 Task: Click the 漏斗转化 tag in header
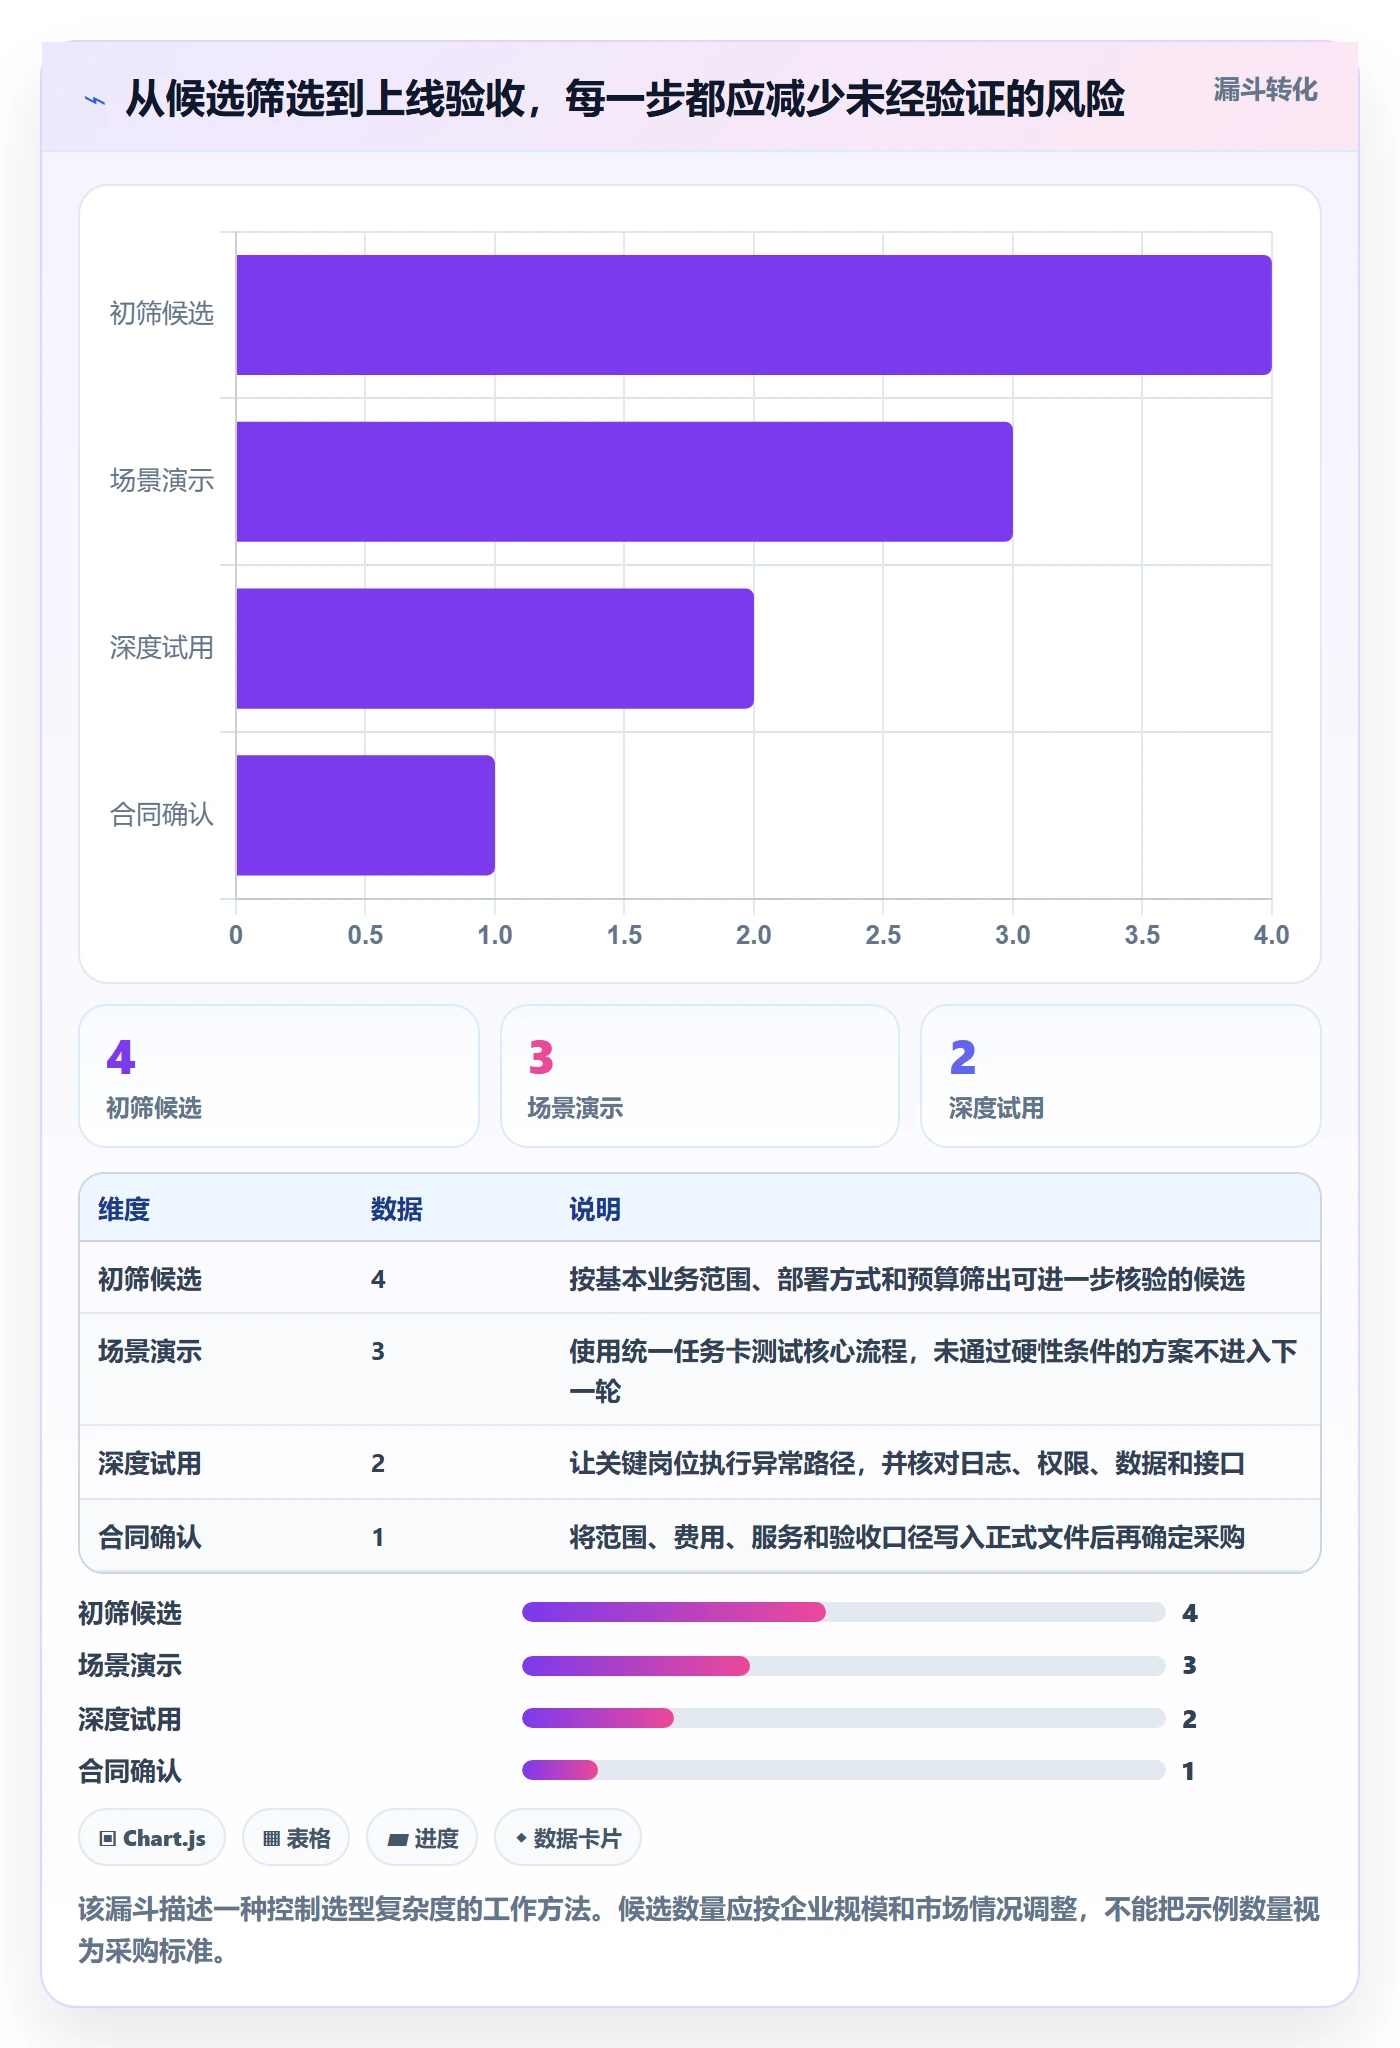(x=1265, y=90)
